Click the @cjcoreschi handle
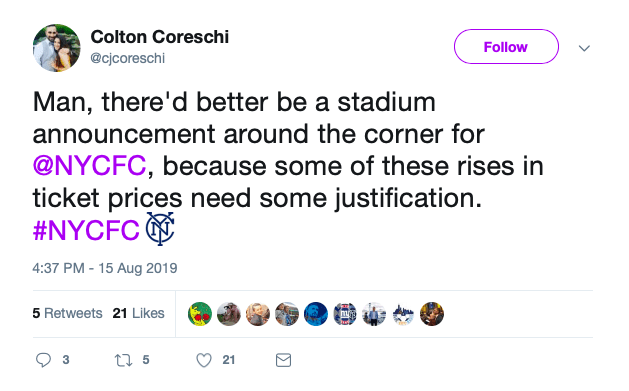The image size is (629, 391). point(128,58)
